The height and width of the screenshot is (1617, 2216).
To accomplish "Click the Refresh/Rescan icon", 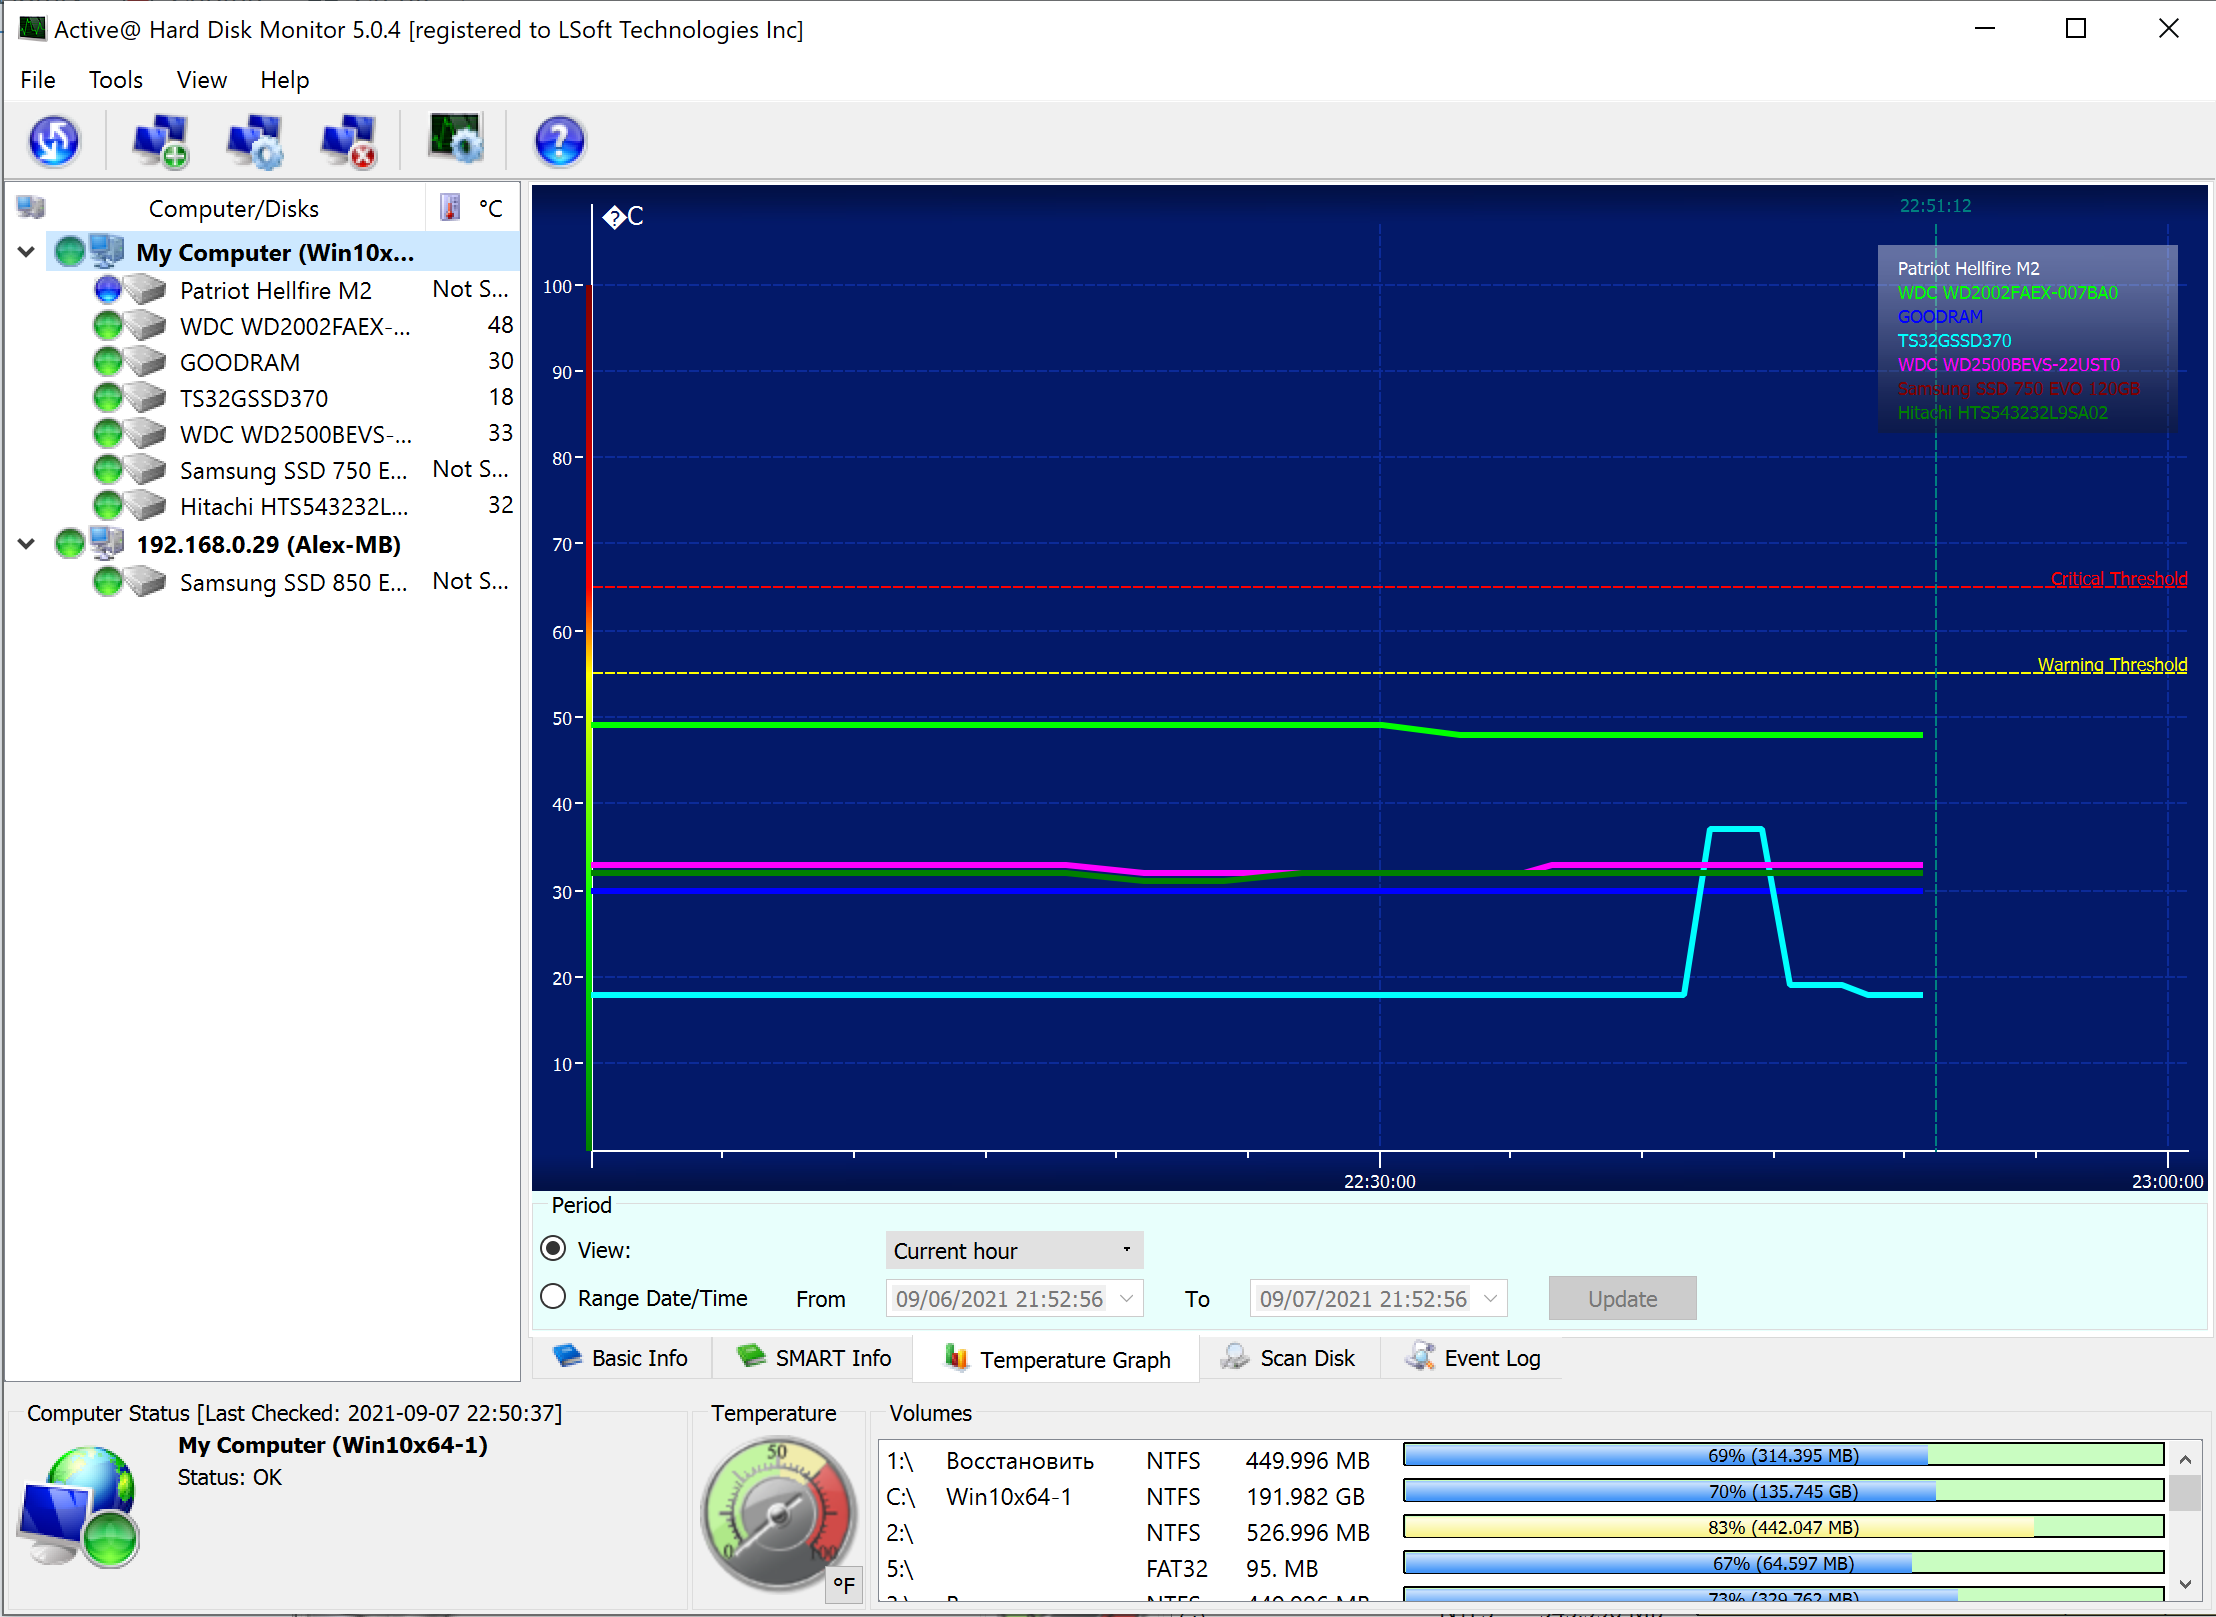I will tap(55, 144).
